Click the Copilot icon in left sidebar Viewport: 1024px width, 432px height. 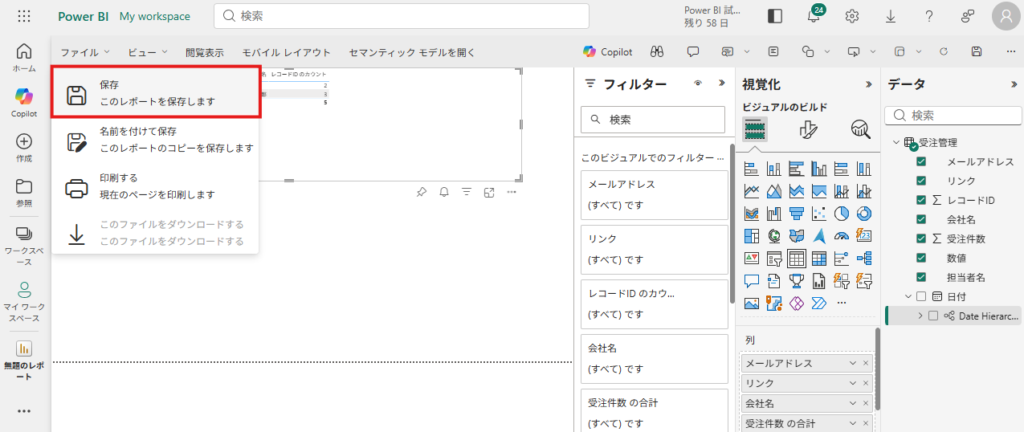pos(24,96)
